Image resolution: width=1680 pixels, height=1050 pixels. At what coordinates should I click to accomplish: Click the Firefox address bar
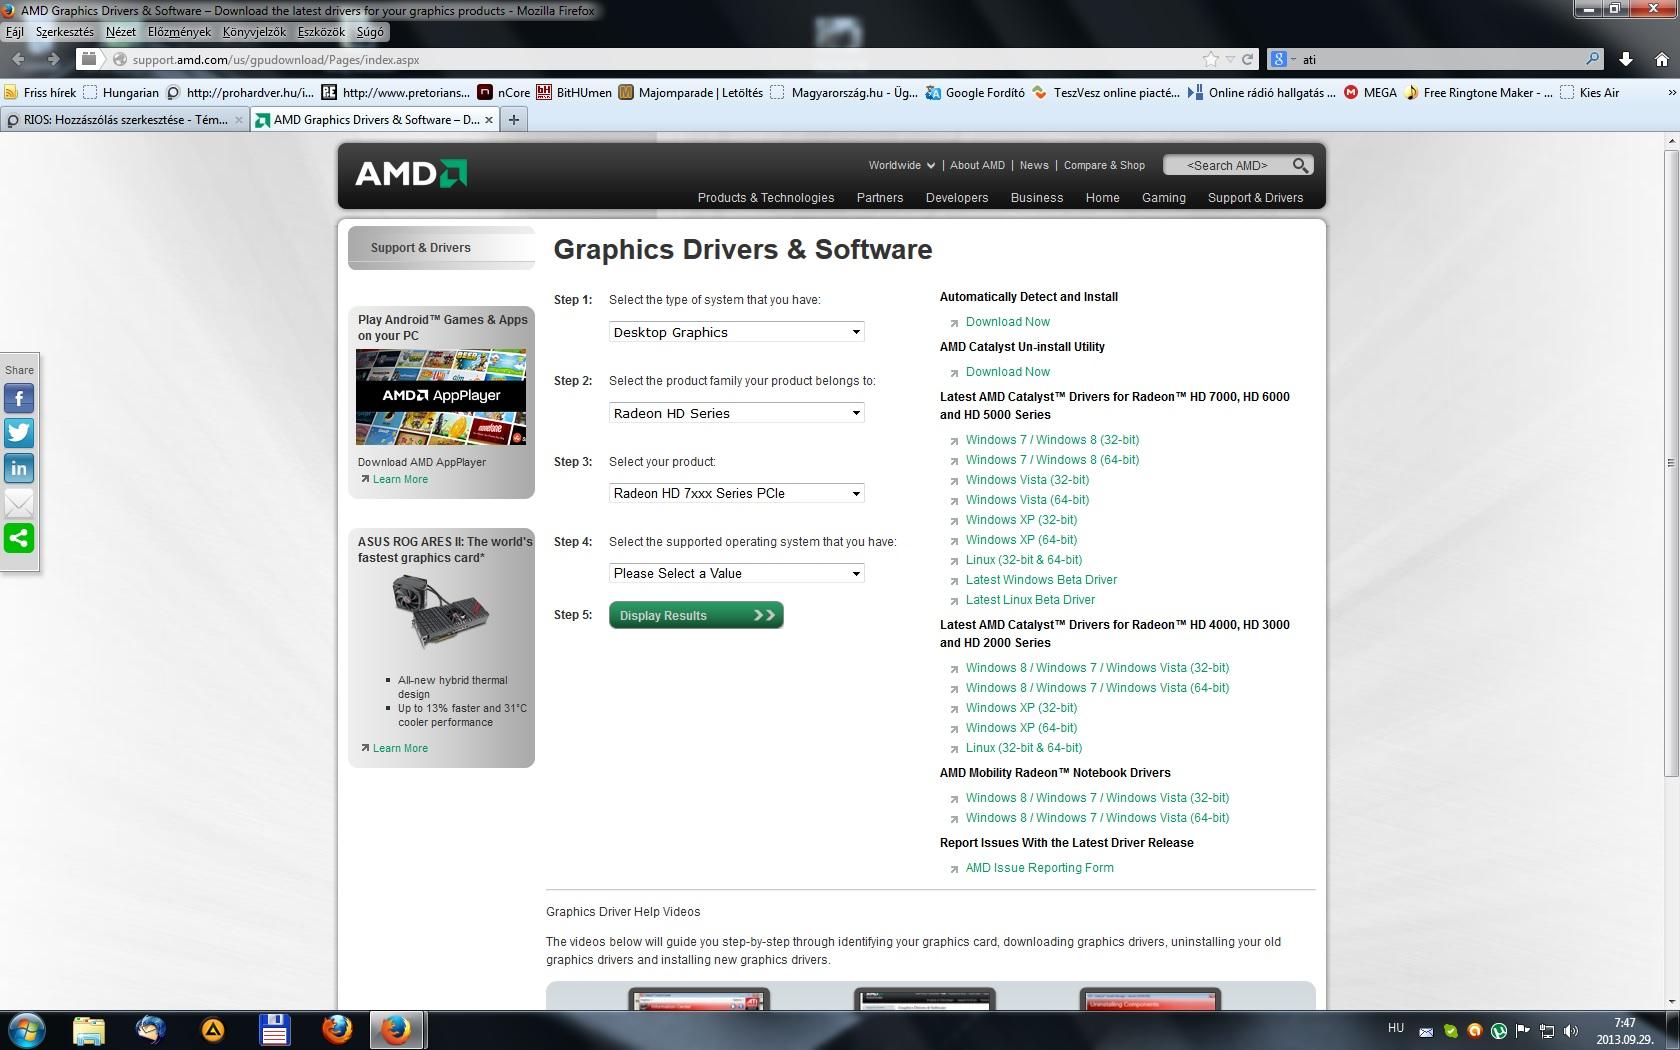point(660,60)
